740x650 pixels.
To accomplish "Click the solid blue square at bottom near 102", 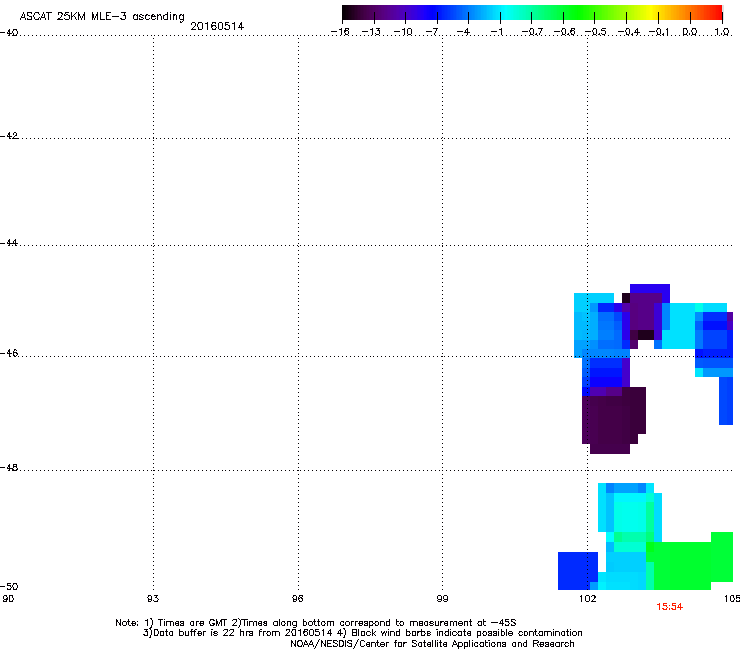I will (x=578, y=571).
